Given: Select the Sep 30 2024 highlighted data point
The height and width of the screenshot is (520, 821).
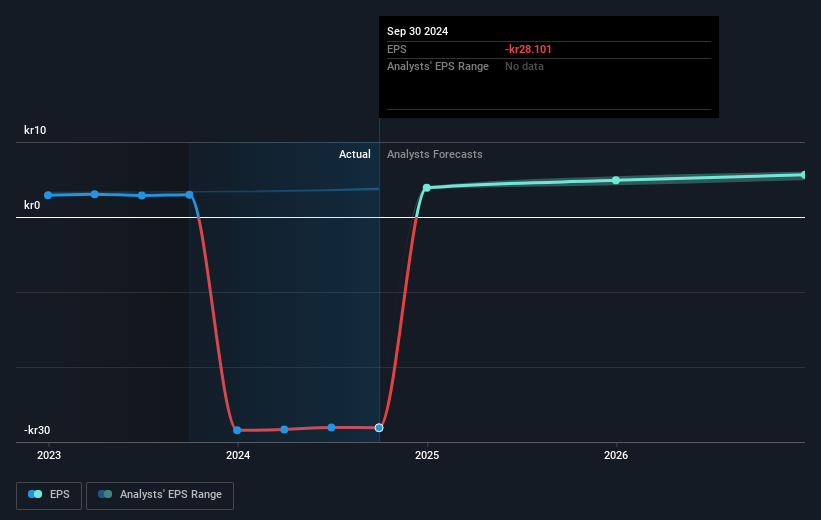Looking at the screenshot, I should (379, 428).
